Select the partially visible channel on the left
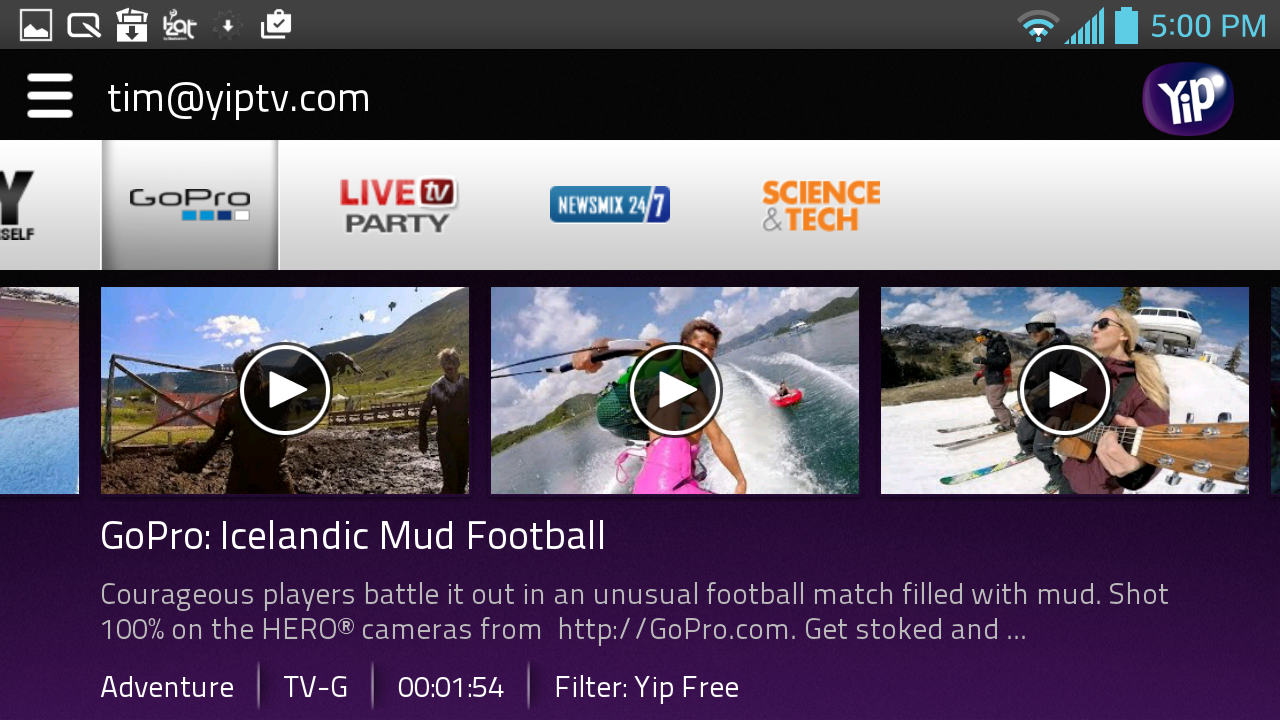 [x=18, y=205]
